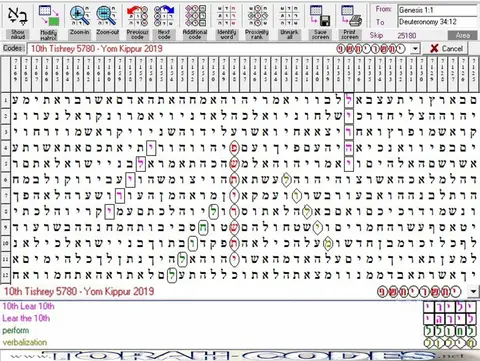Click the To field showing Deuteronomy 34:12
Image resolution: width=480 pixels, height=361 pixels.
438,22
